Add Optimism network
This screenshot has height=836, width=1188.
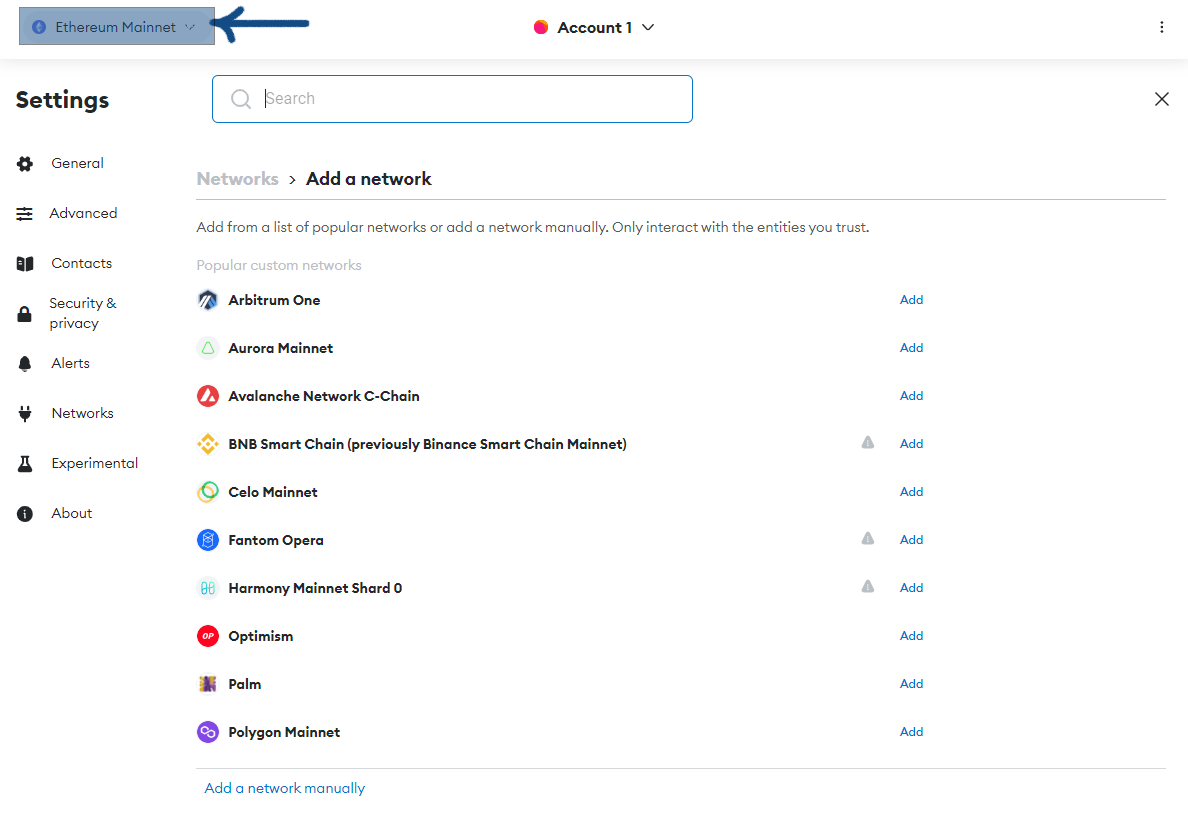[x=911, y=635]
